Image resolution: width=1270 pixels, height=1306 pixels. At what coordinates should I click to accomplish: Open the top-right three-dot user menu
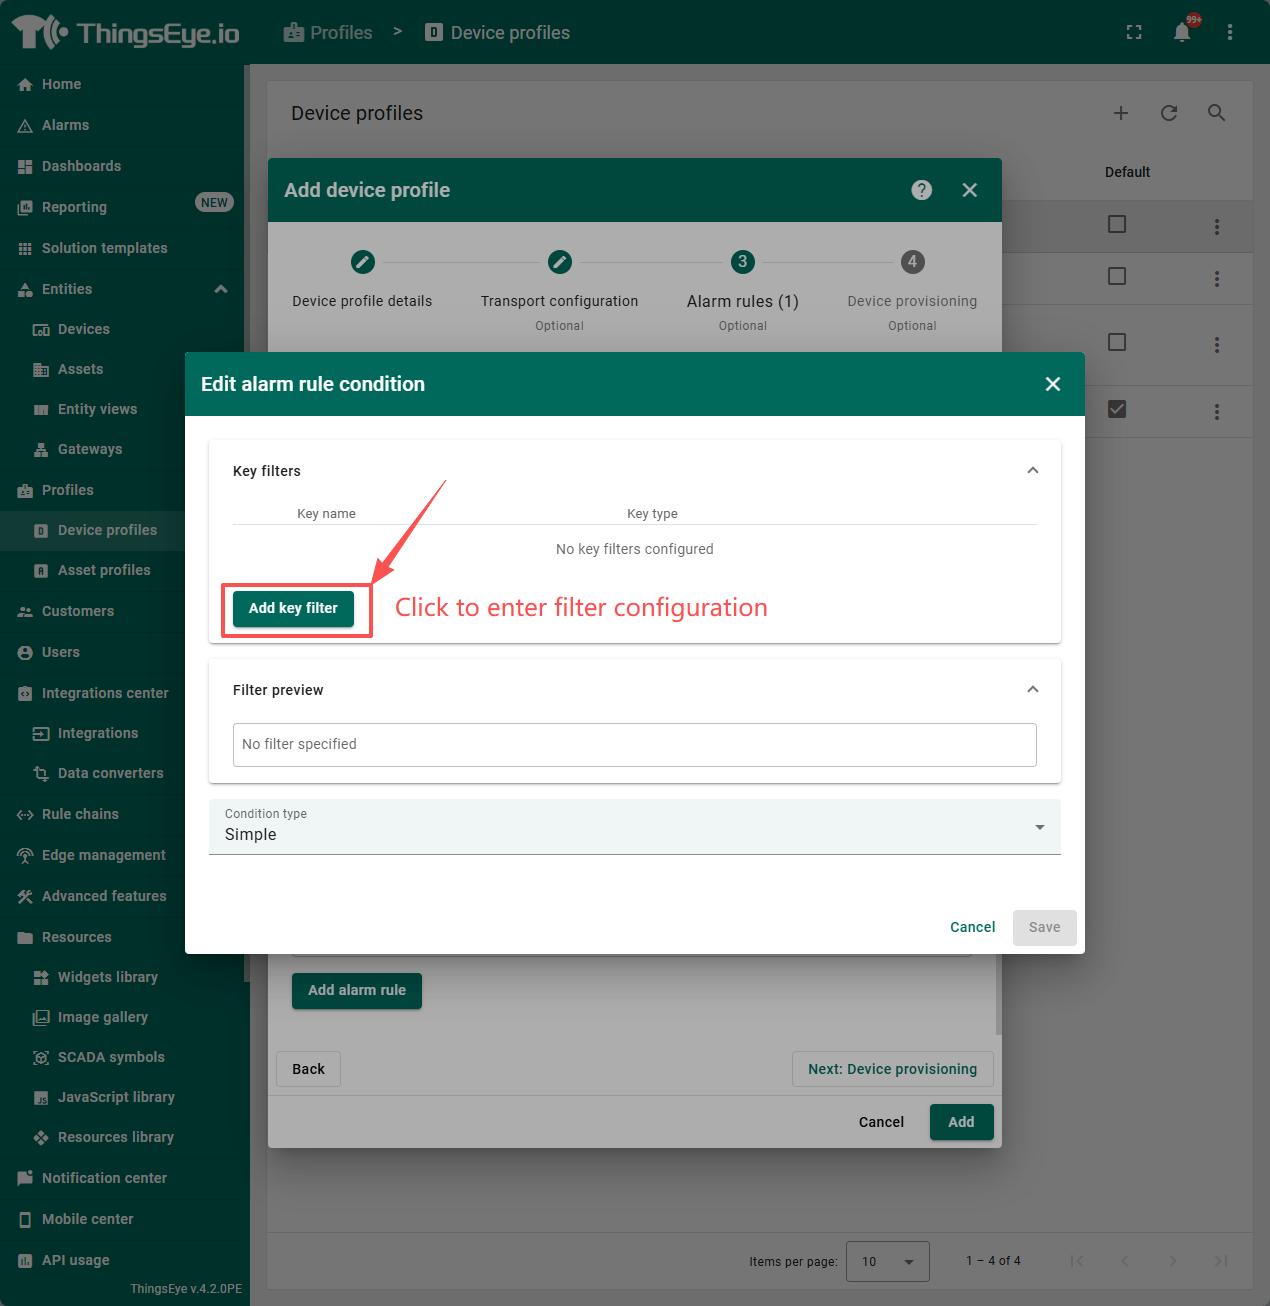[1230, 32]
